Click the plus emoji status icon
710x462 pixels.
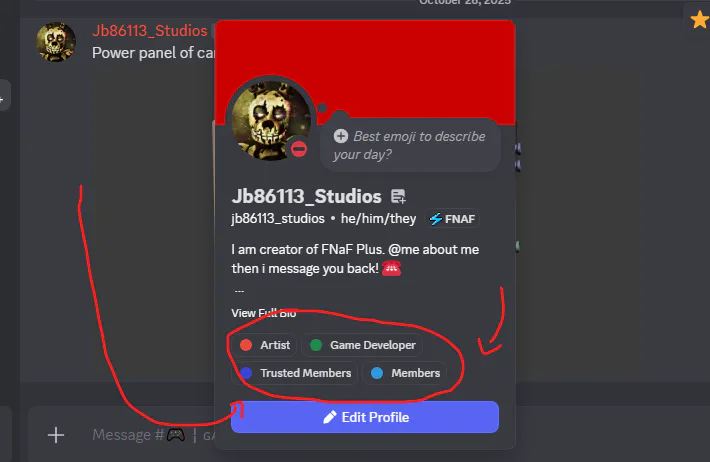coord(341,136)
